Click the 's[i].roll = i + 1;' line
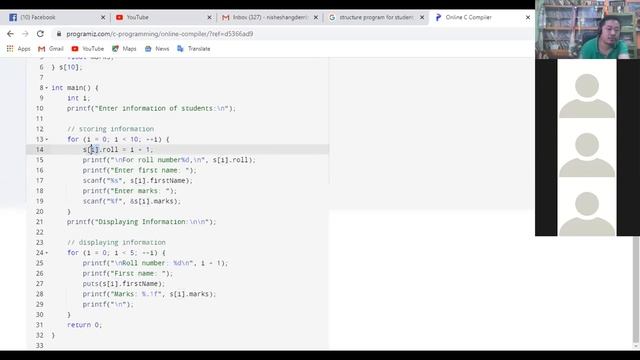Image resolution: width=640 pixels, height=360 pixels. 118,149
